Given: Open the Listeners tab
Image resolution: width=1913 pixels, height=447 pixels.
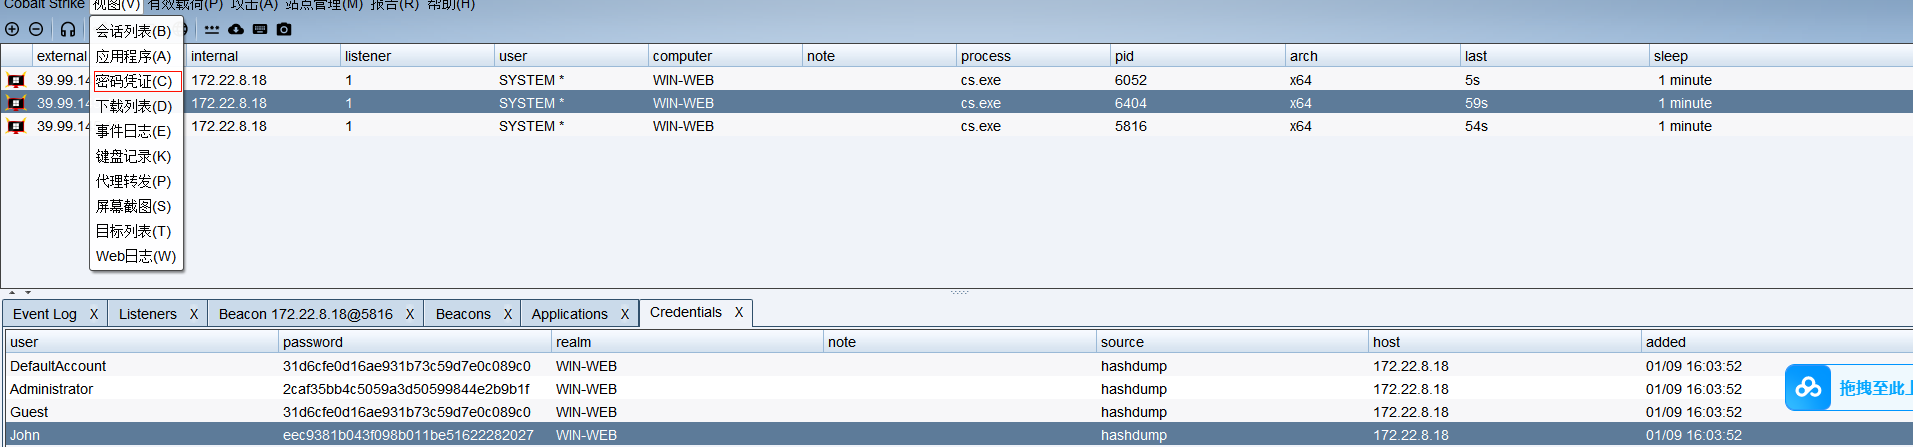Looking at the screenshot, I should point(147,314).
